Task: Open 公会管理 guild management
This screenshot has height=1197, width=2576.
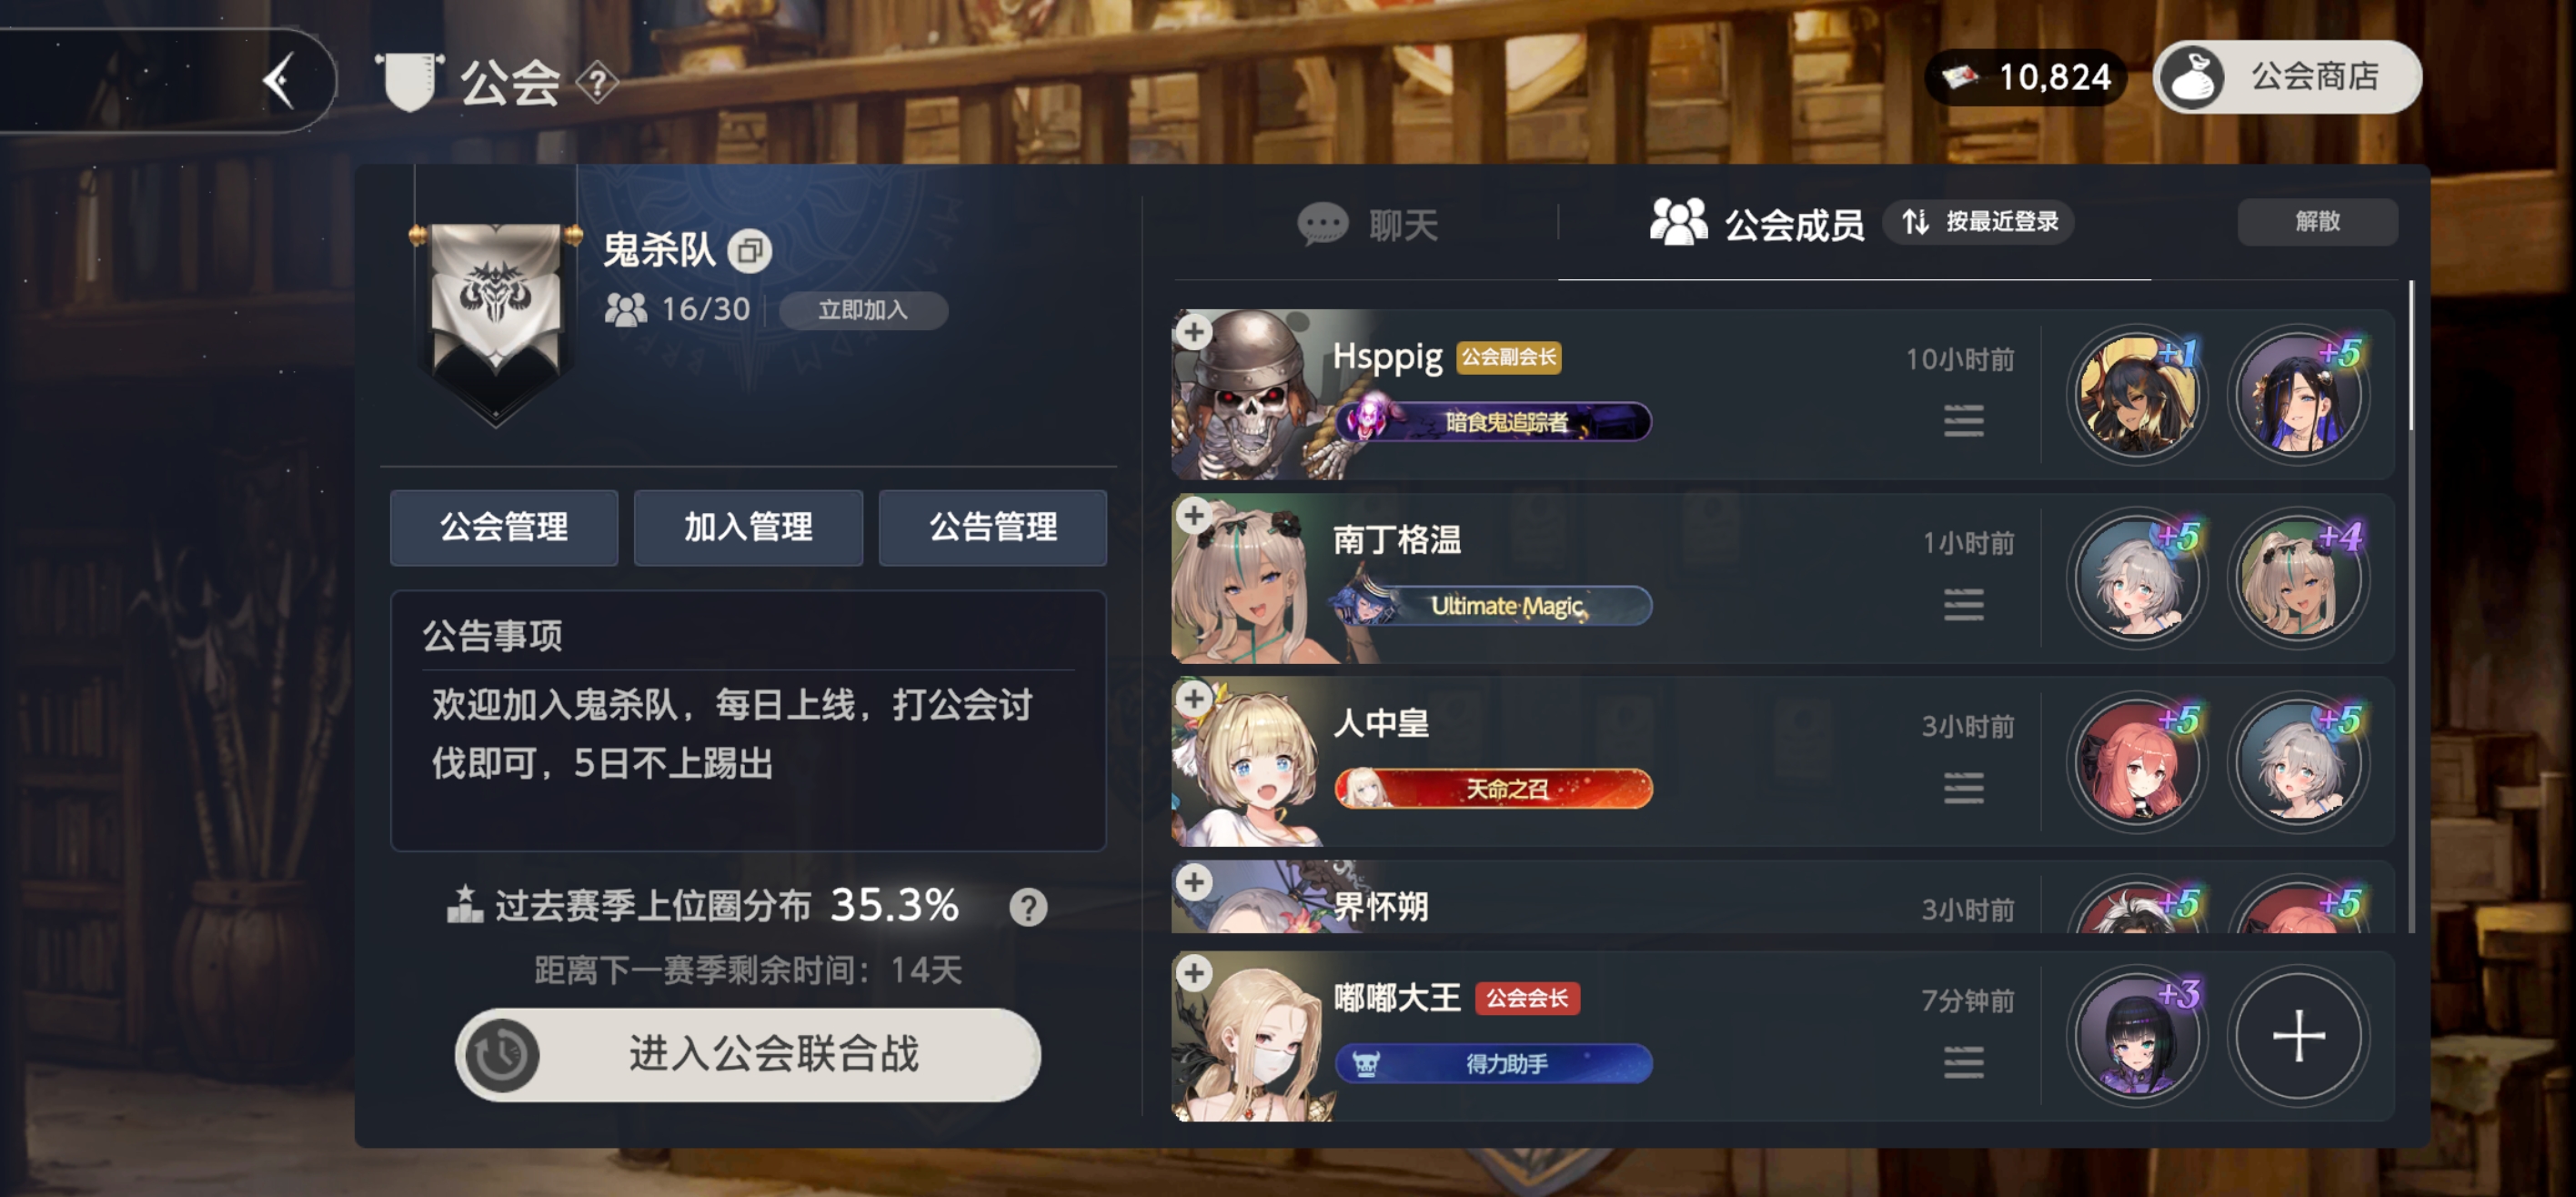Action: click(x=504, y=528)
